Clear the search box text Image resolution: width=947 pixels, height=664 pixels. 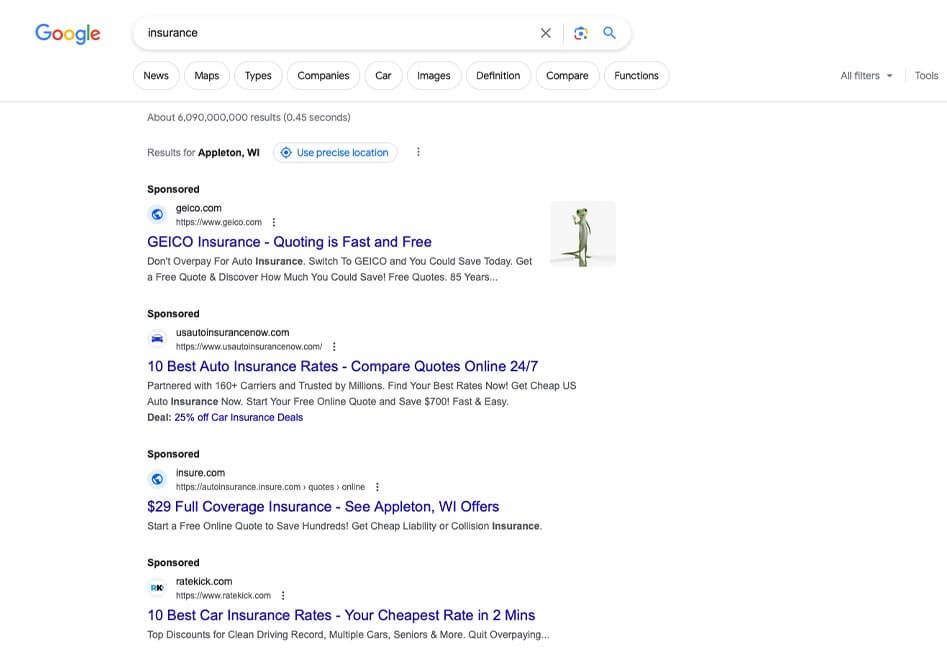546,33
